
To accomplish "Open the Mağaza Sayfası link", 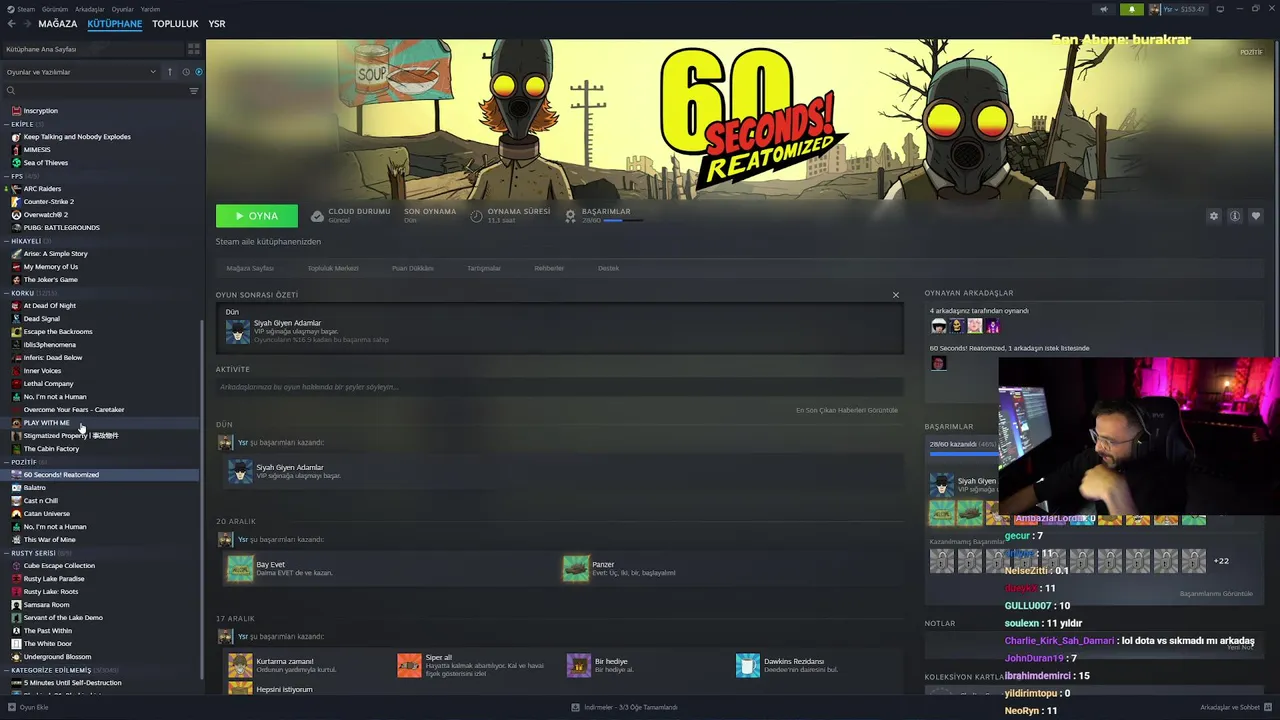I will (x=250, y=268).
